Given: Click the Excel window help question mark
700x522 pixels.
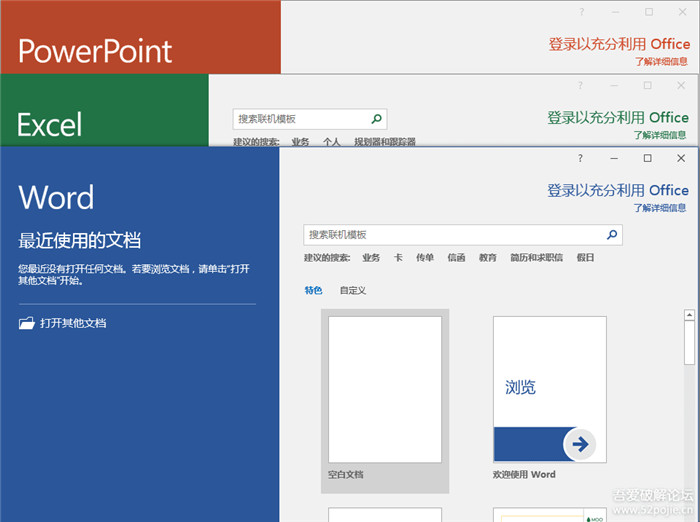Looking at the screenshot, I should 580,85.
